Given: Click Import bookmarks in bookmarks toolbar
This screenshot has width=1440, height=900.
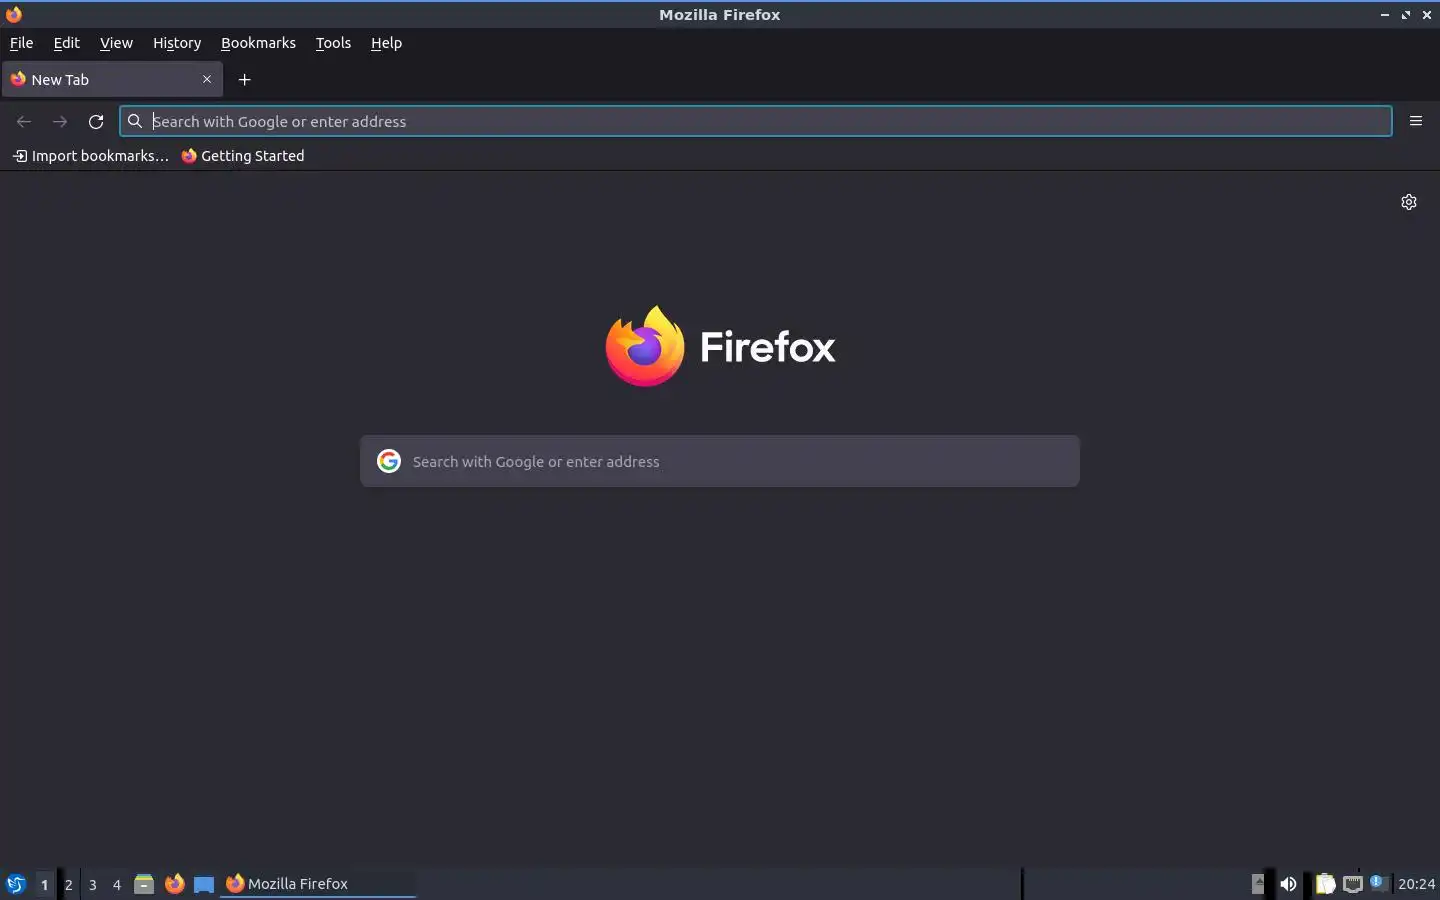Looking at the screenshot, I should 90,156.
